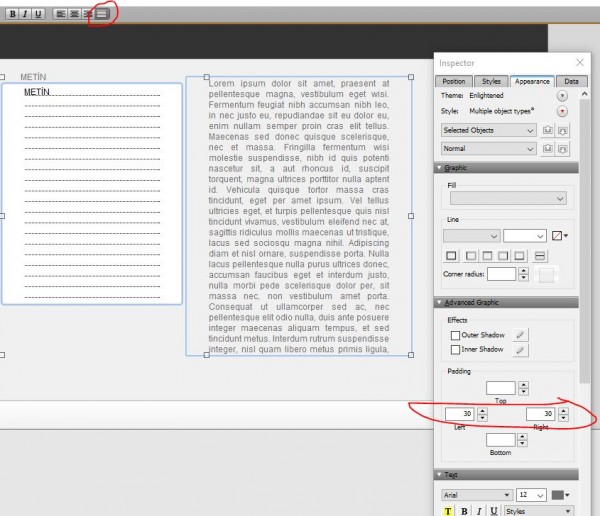This screenshot has width=600, height=516.
Task: Apply justify alignment in the top toolbar
Action: click(102, 14)
